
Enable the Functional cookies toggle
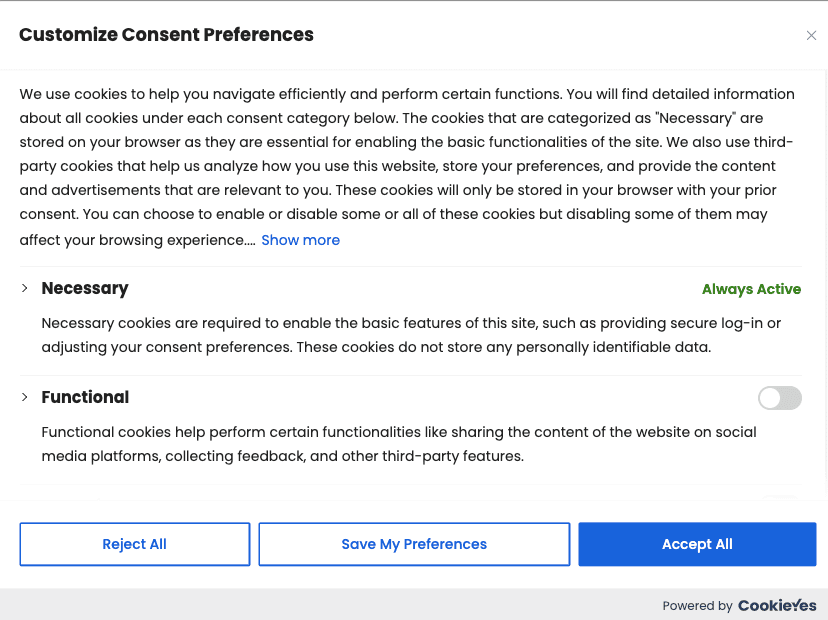(779, 398)
